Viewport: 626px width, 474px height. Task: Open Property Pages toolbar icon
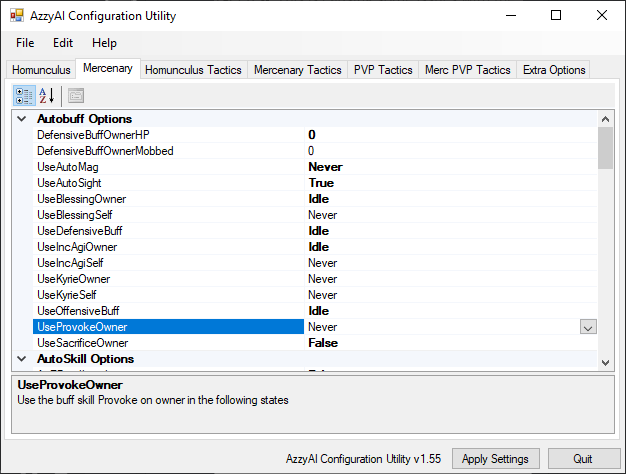76,96
